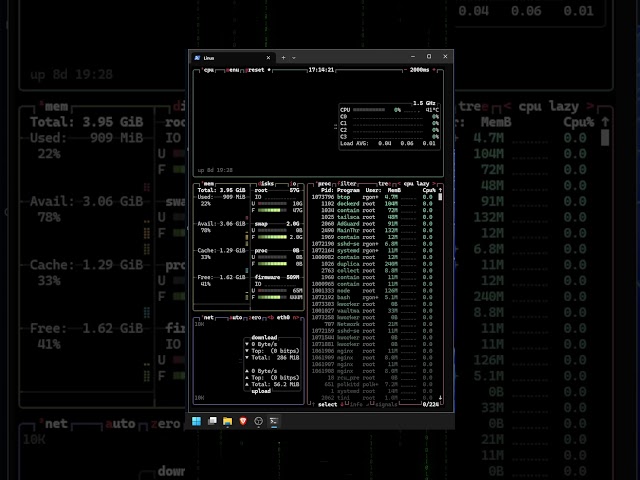Click the CPU usage meter bar
Image resolution: width=640 pixels, height=480 pixels.
coord(369,110)
